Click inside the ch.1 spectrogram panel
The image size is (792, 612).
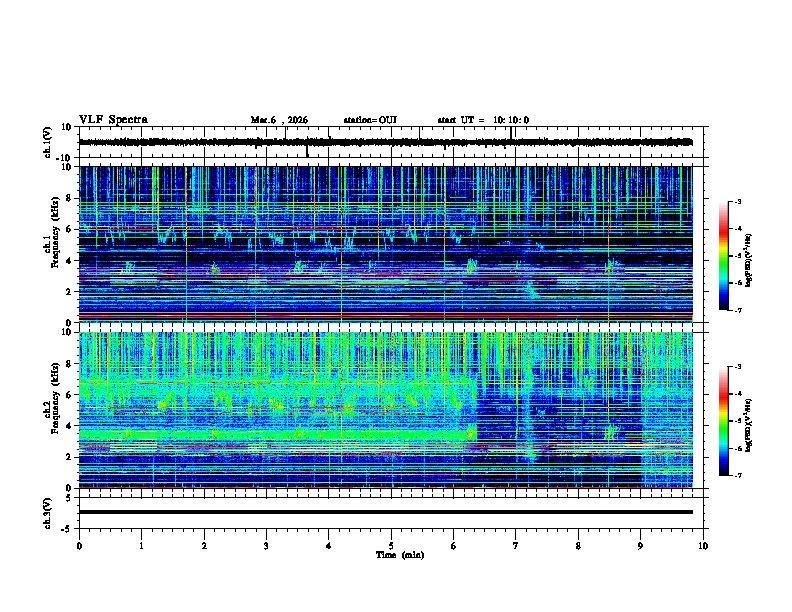pos(385,244)
